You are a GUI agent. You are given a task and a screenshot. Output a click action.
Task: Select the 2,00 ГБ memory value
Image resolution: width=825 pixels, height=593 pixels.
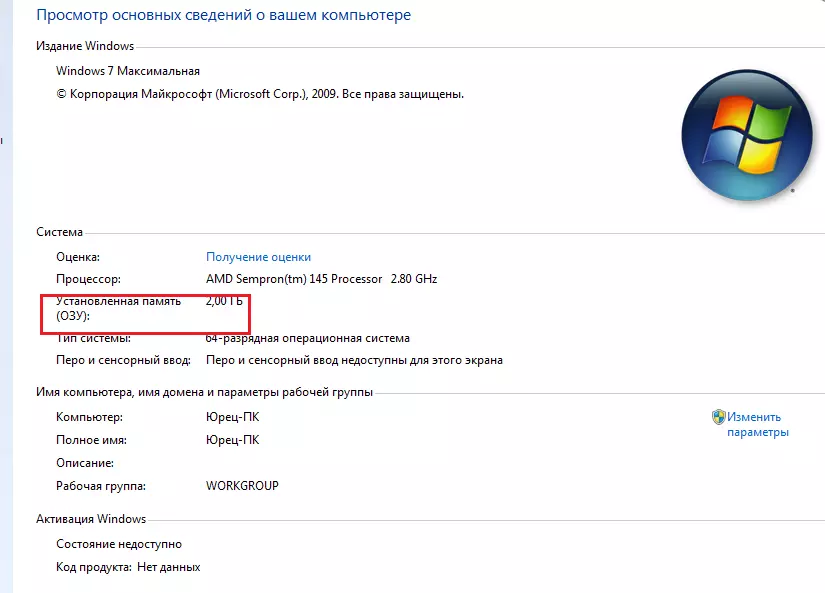(x=224, y=301)
